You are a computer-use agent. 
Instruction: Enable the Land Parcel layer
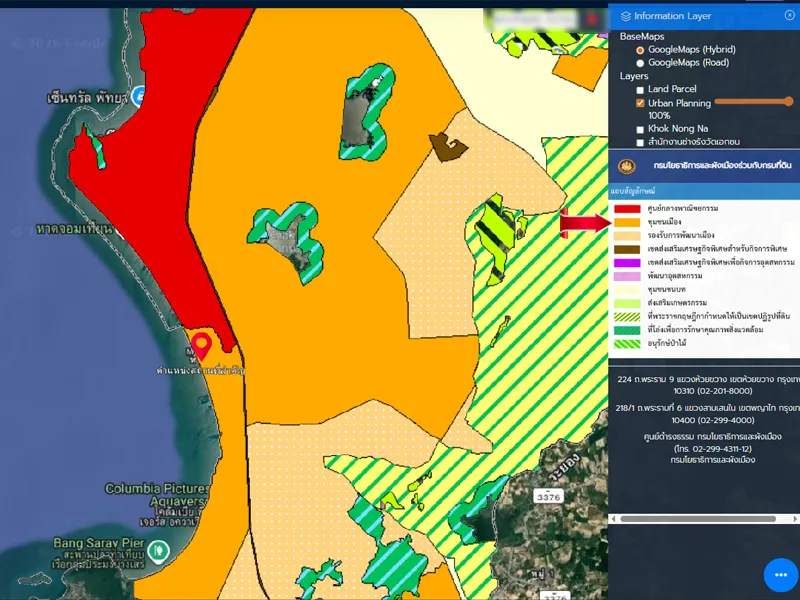640,90
